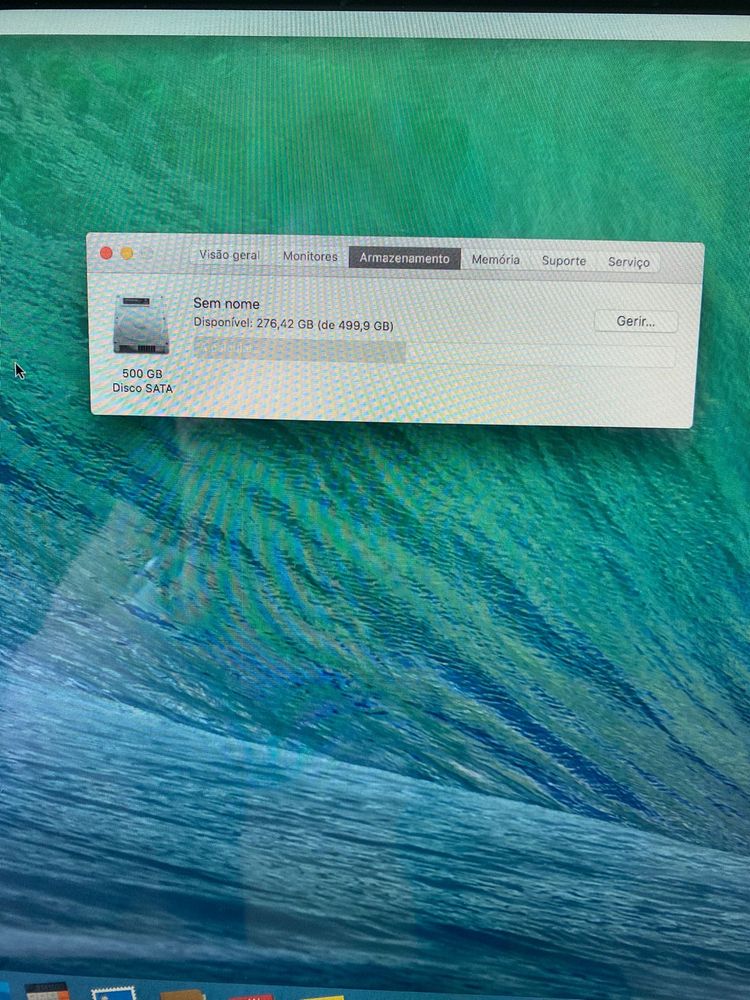Open the Serviço tab
This screenshot has width=750, height=1000.
(629, 262)
